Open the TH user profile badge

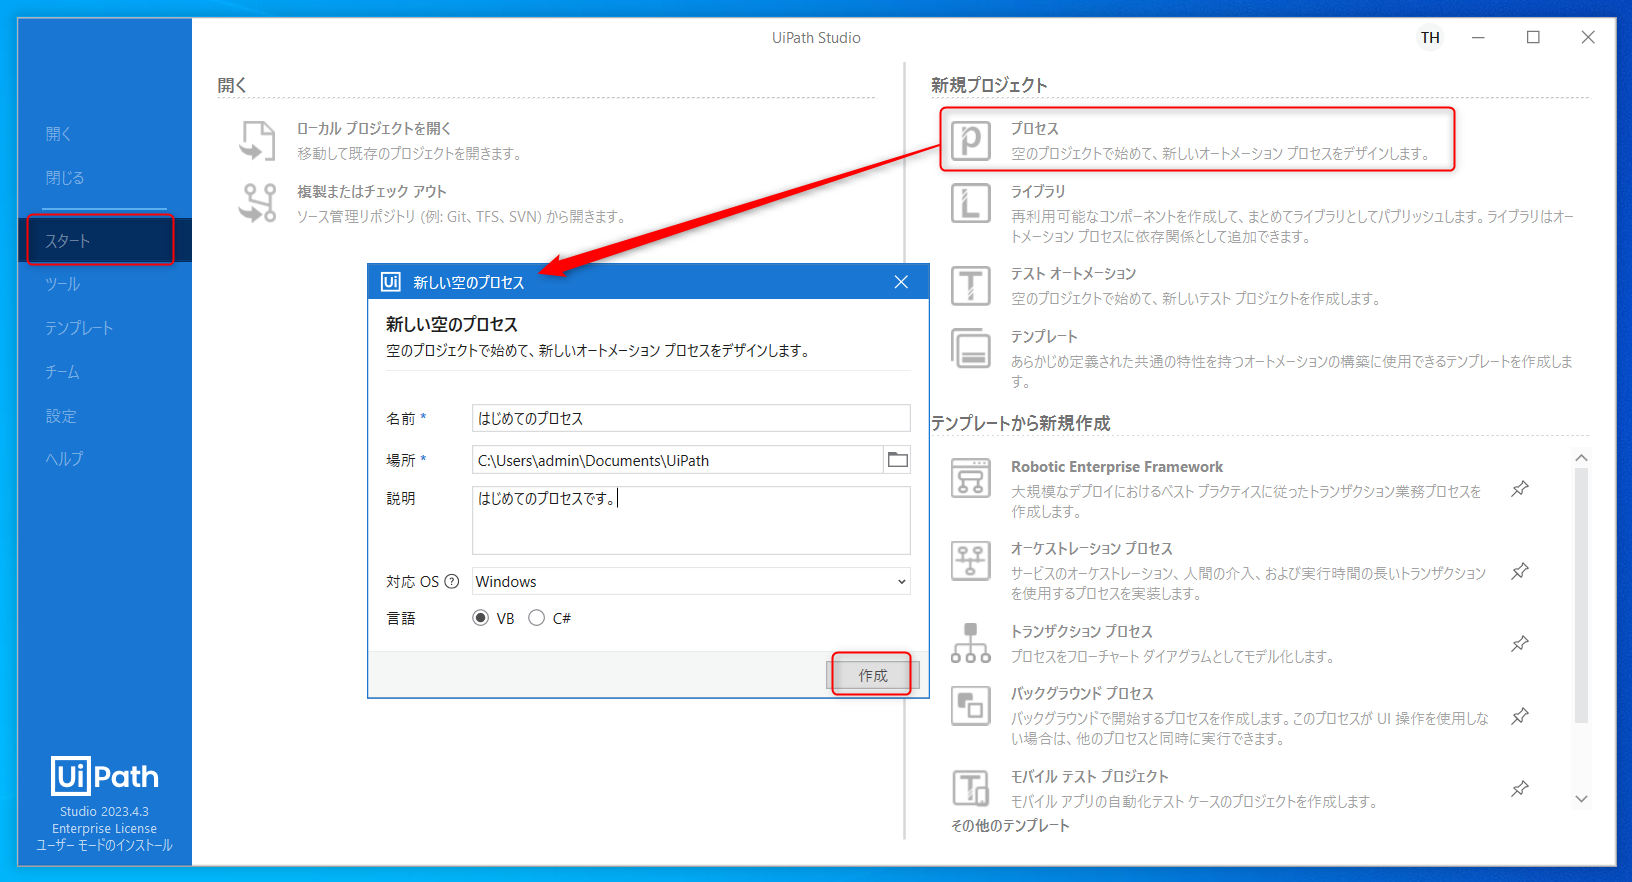[1430, 38]
